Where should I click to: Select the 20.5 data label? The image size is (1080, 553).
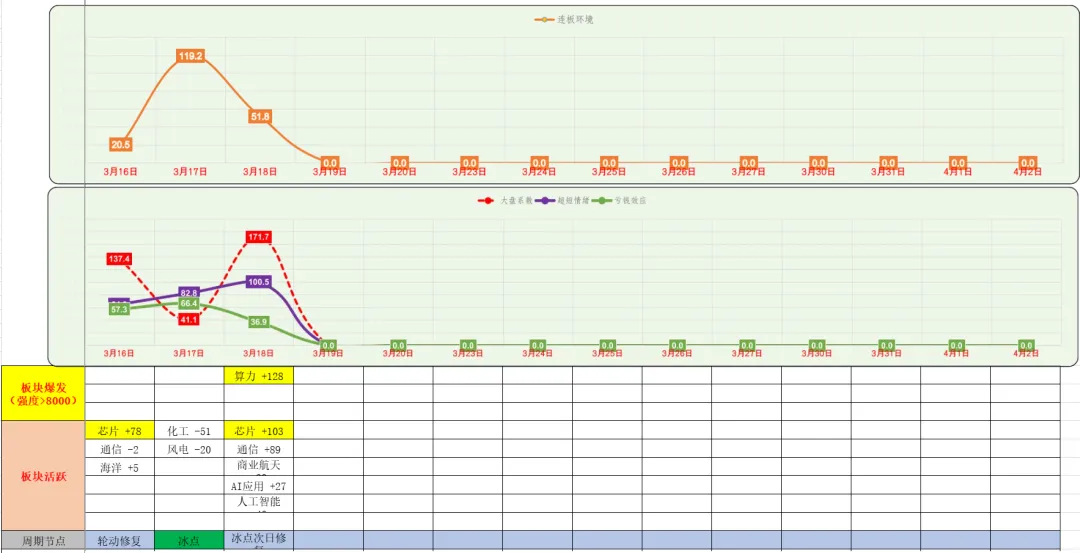(x=121, y=145)
